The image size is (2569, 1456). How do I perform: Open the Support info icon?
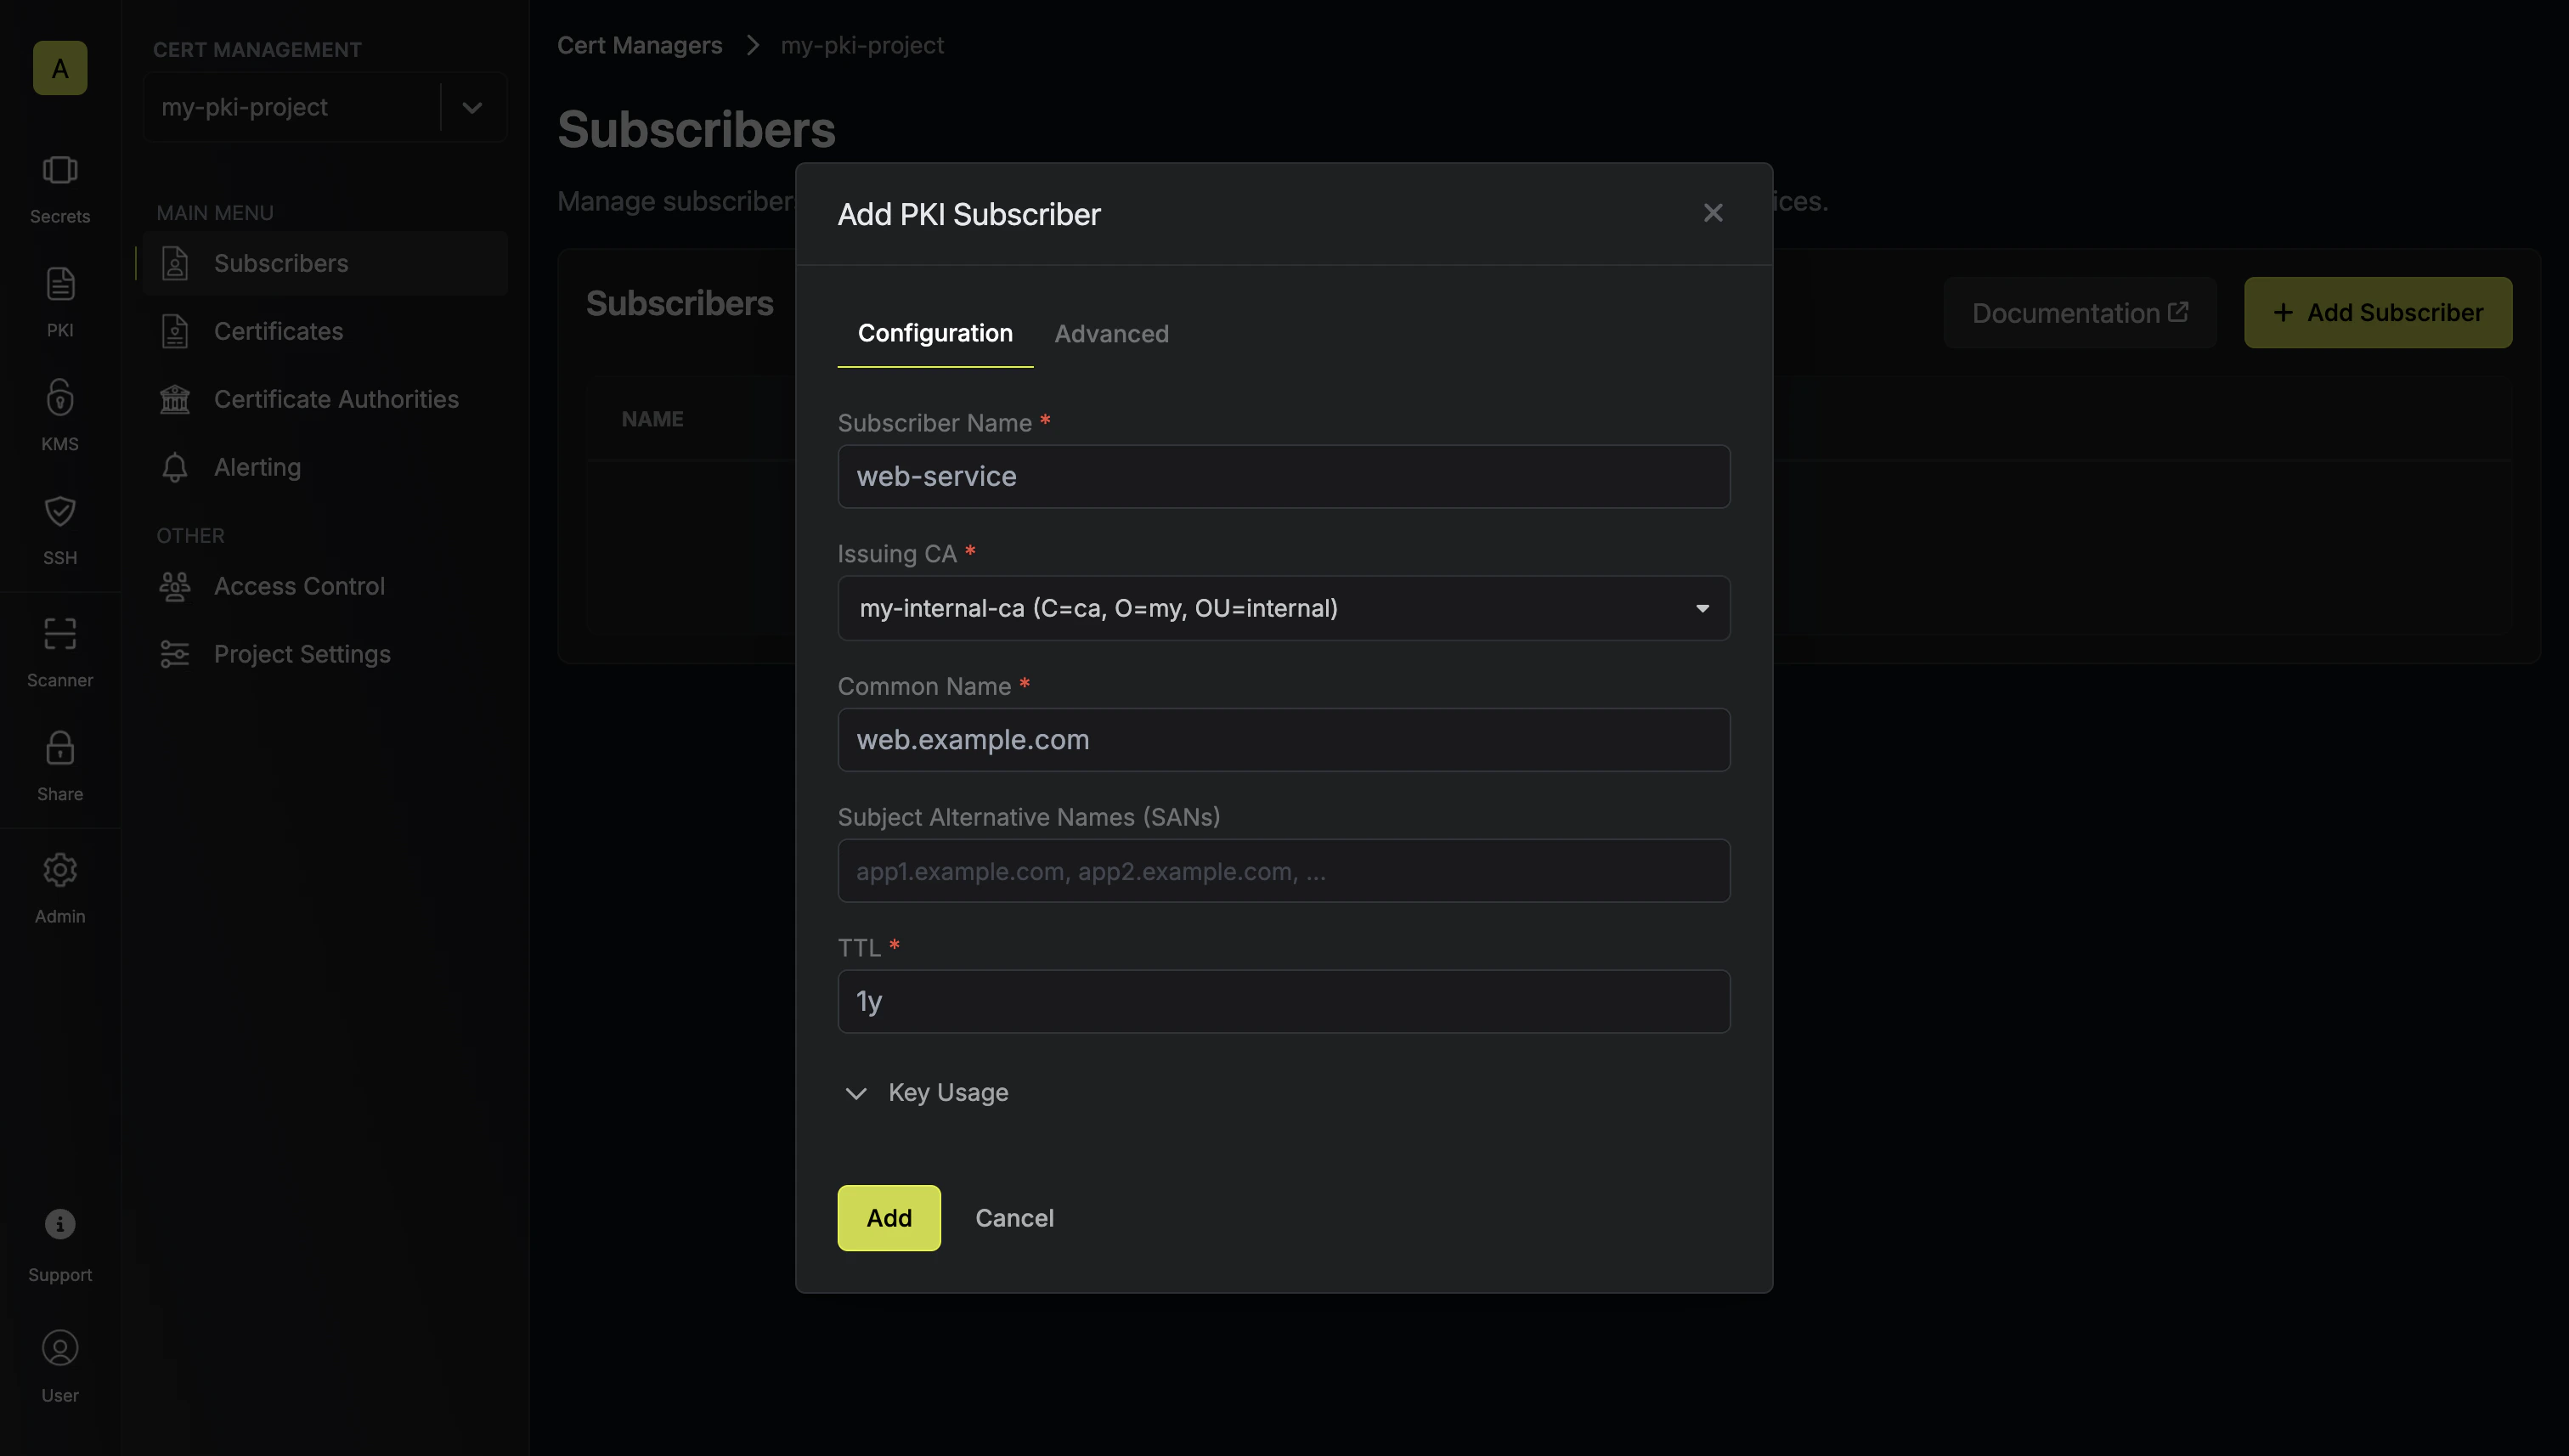(60, 1224)
